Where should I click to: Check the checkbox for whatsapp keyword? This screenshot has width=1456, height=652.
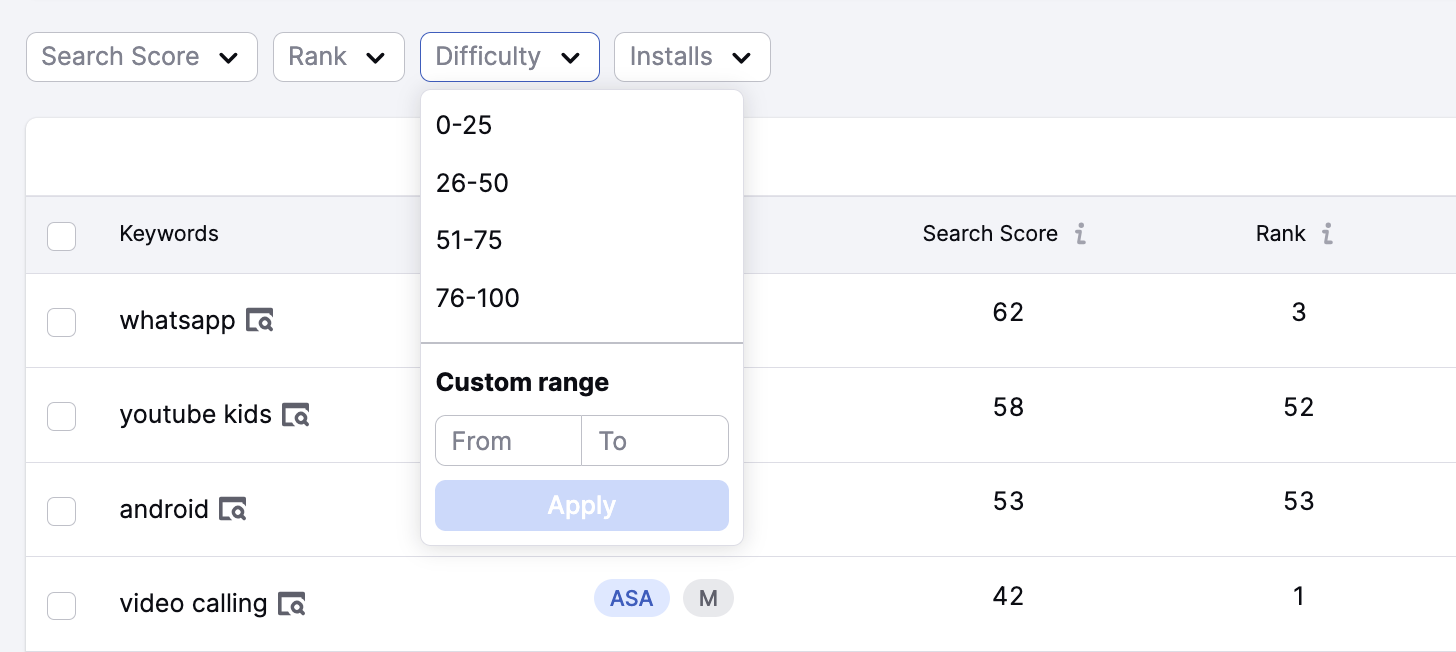tap(61, 322)
